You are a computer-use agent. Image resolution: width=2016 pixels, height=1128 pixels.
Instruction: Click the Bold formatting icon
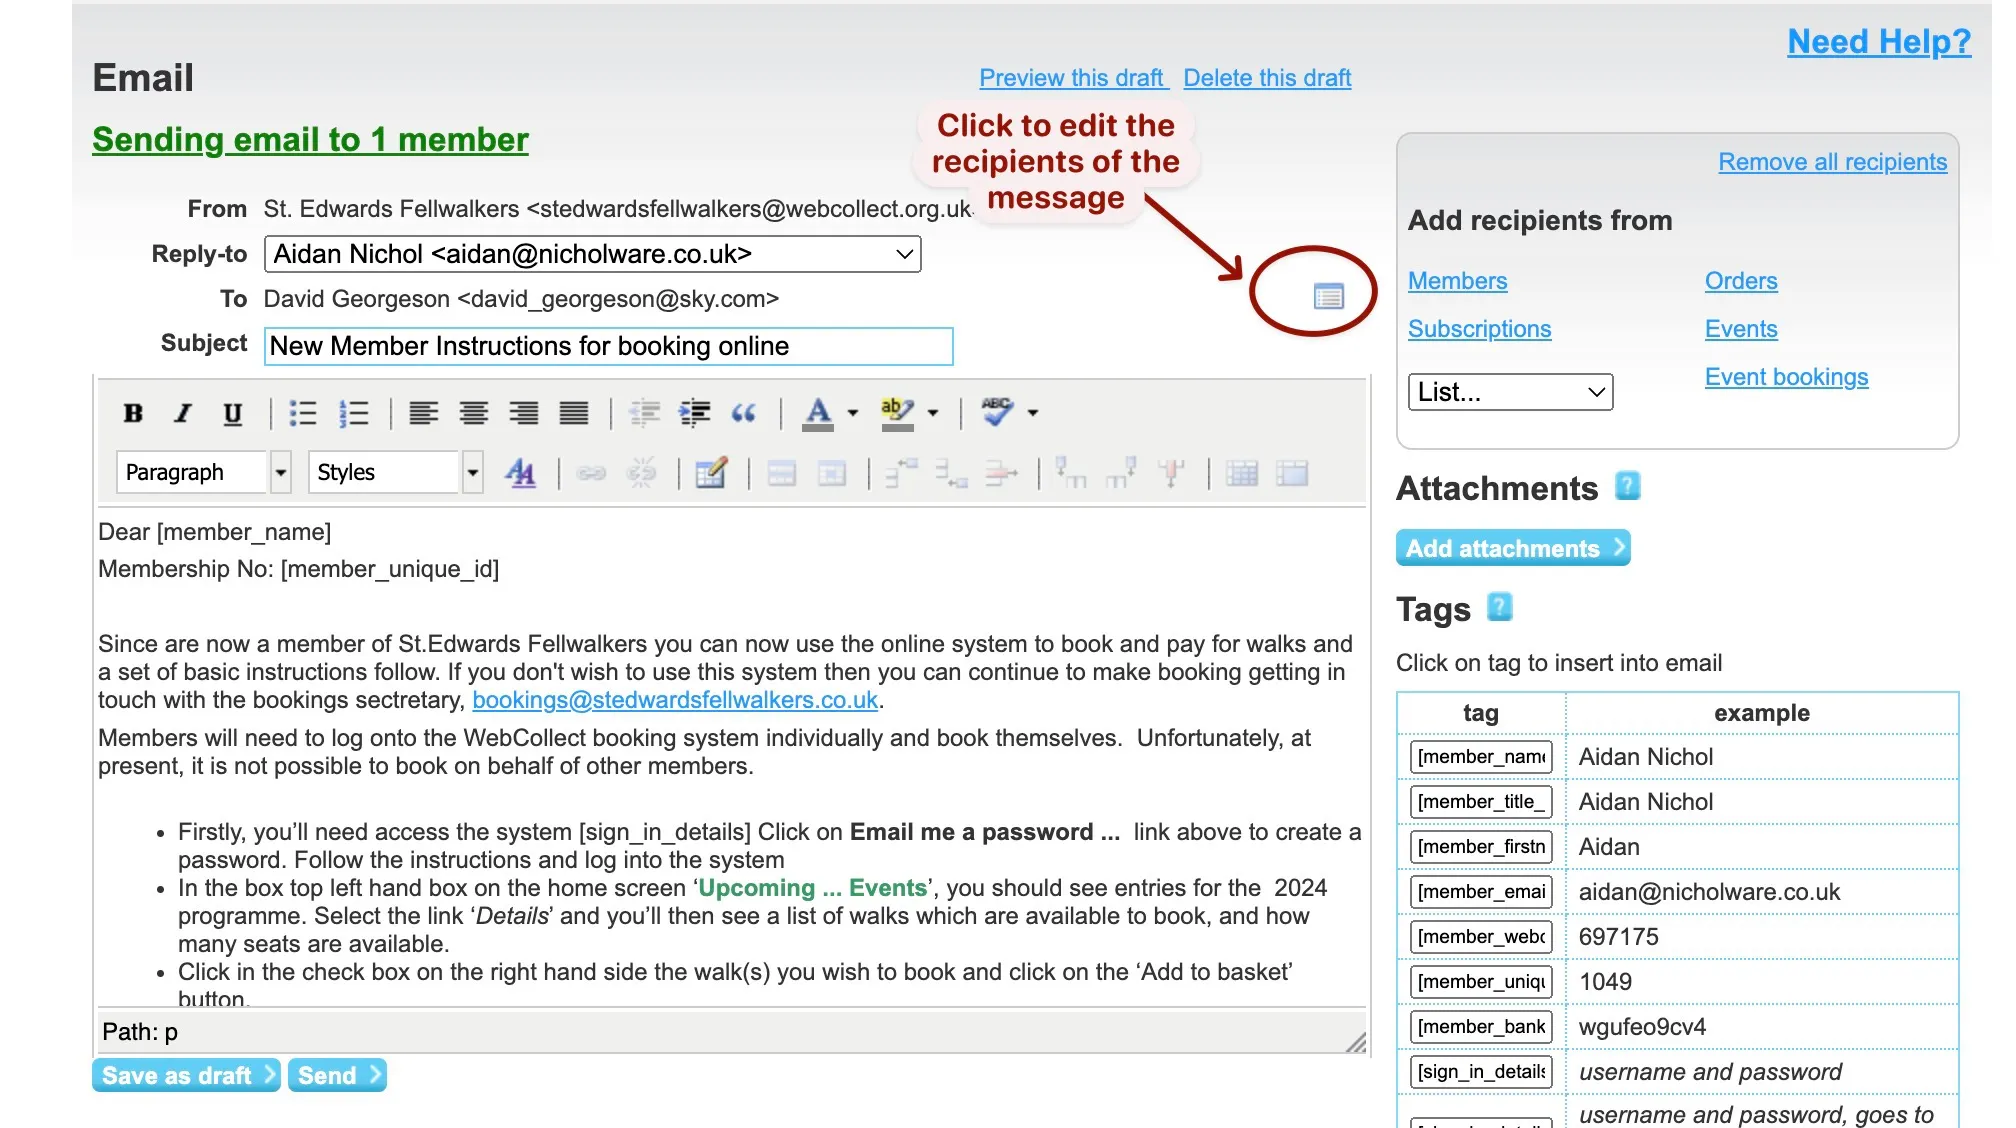pyautogui.click(x=133, y=412)
